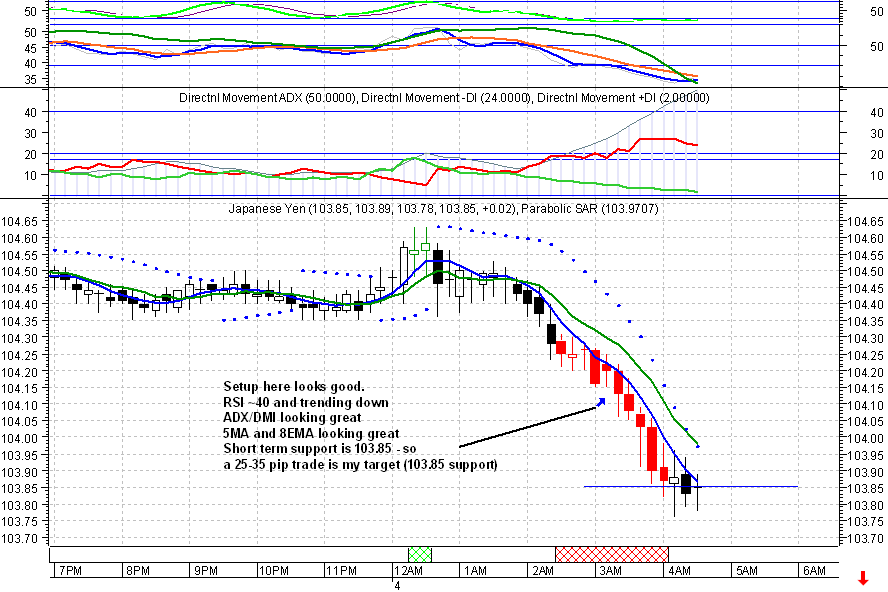This screenshot has height=592, width=888.
Task: Click 104.10 on the right price axis
Action: (866, 405)
